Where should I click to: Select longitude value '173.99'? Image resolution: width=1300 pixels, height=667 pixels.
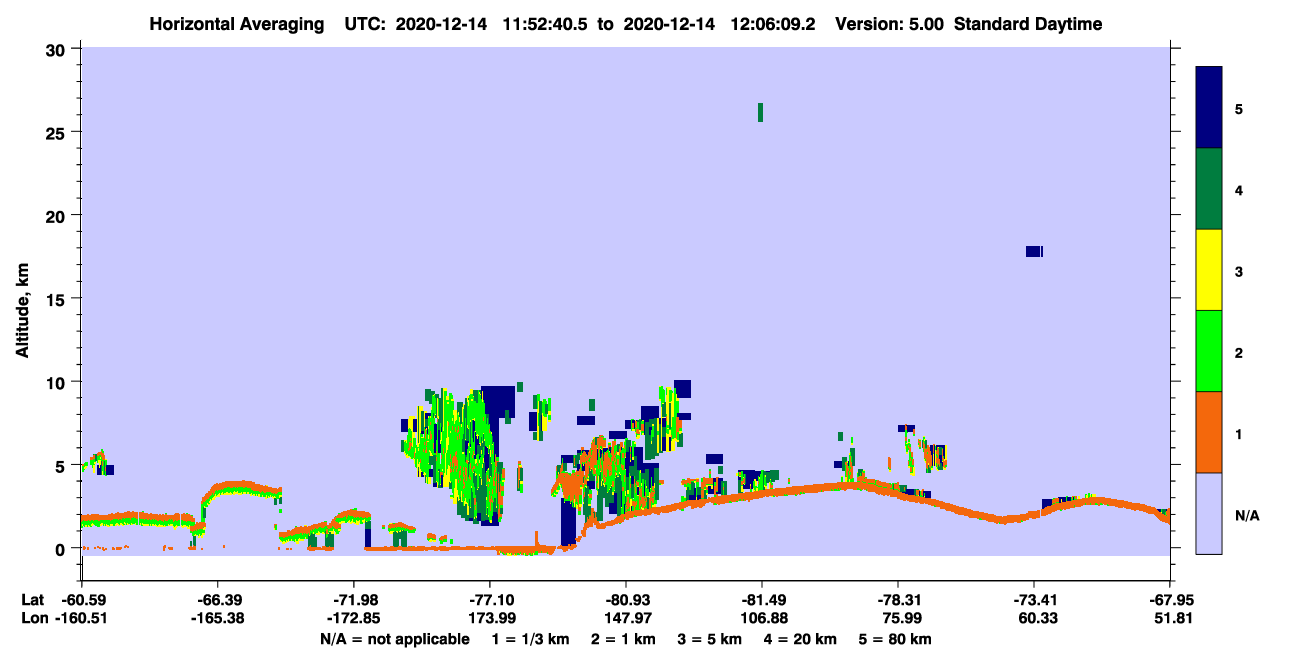click(490, 619)
